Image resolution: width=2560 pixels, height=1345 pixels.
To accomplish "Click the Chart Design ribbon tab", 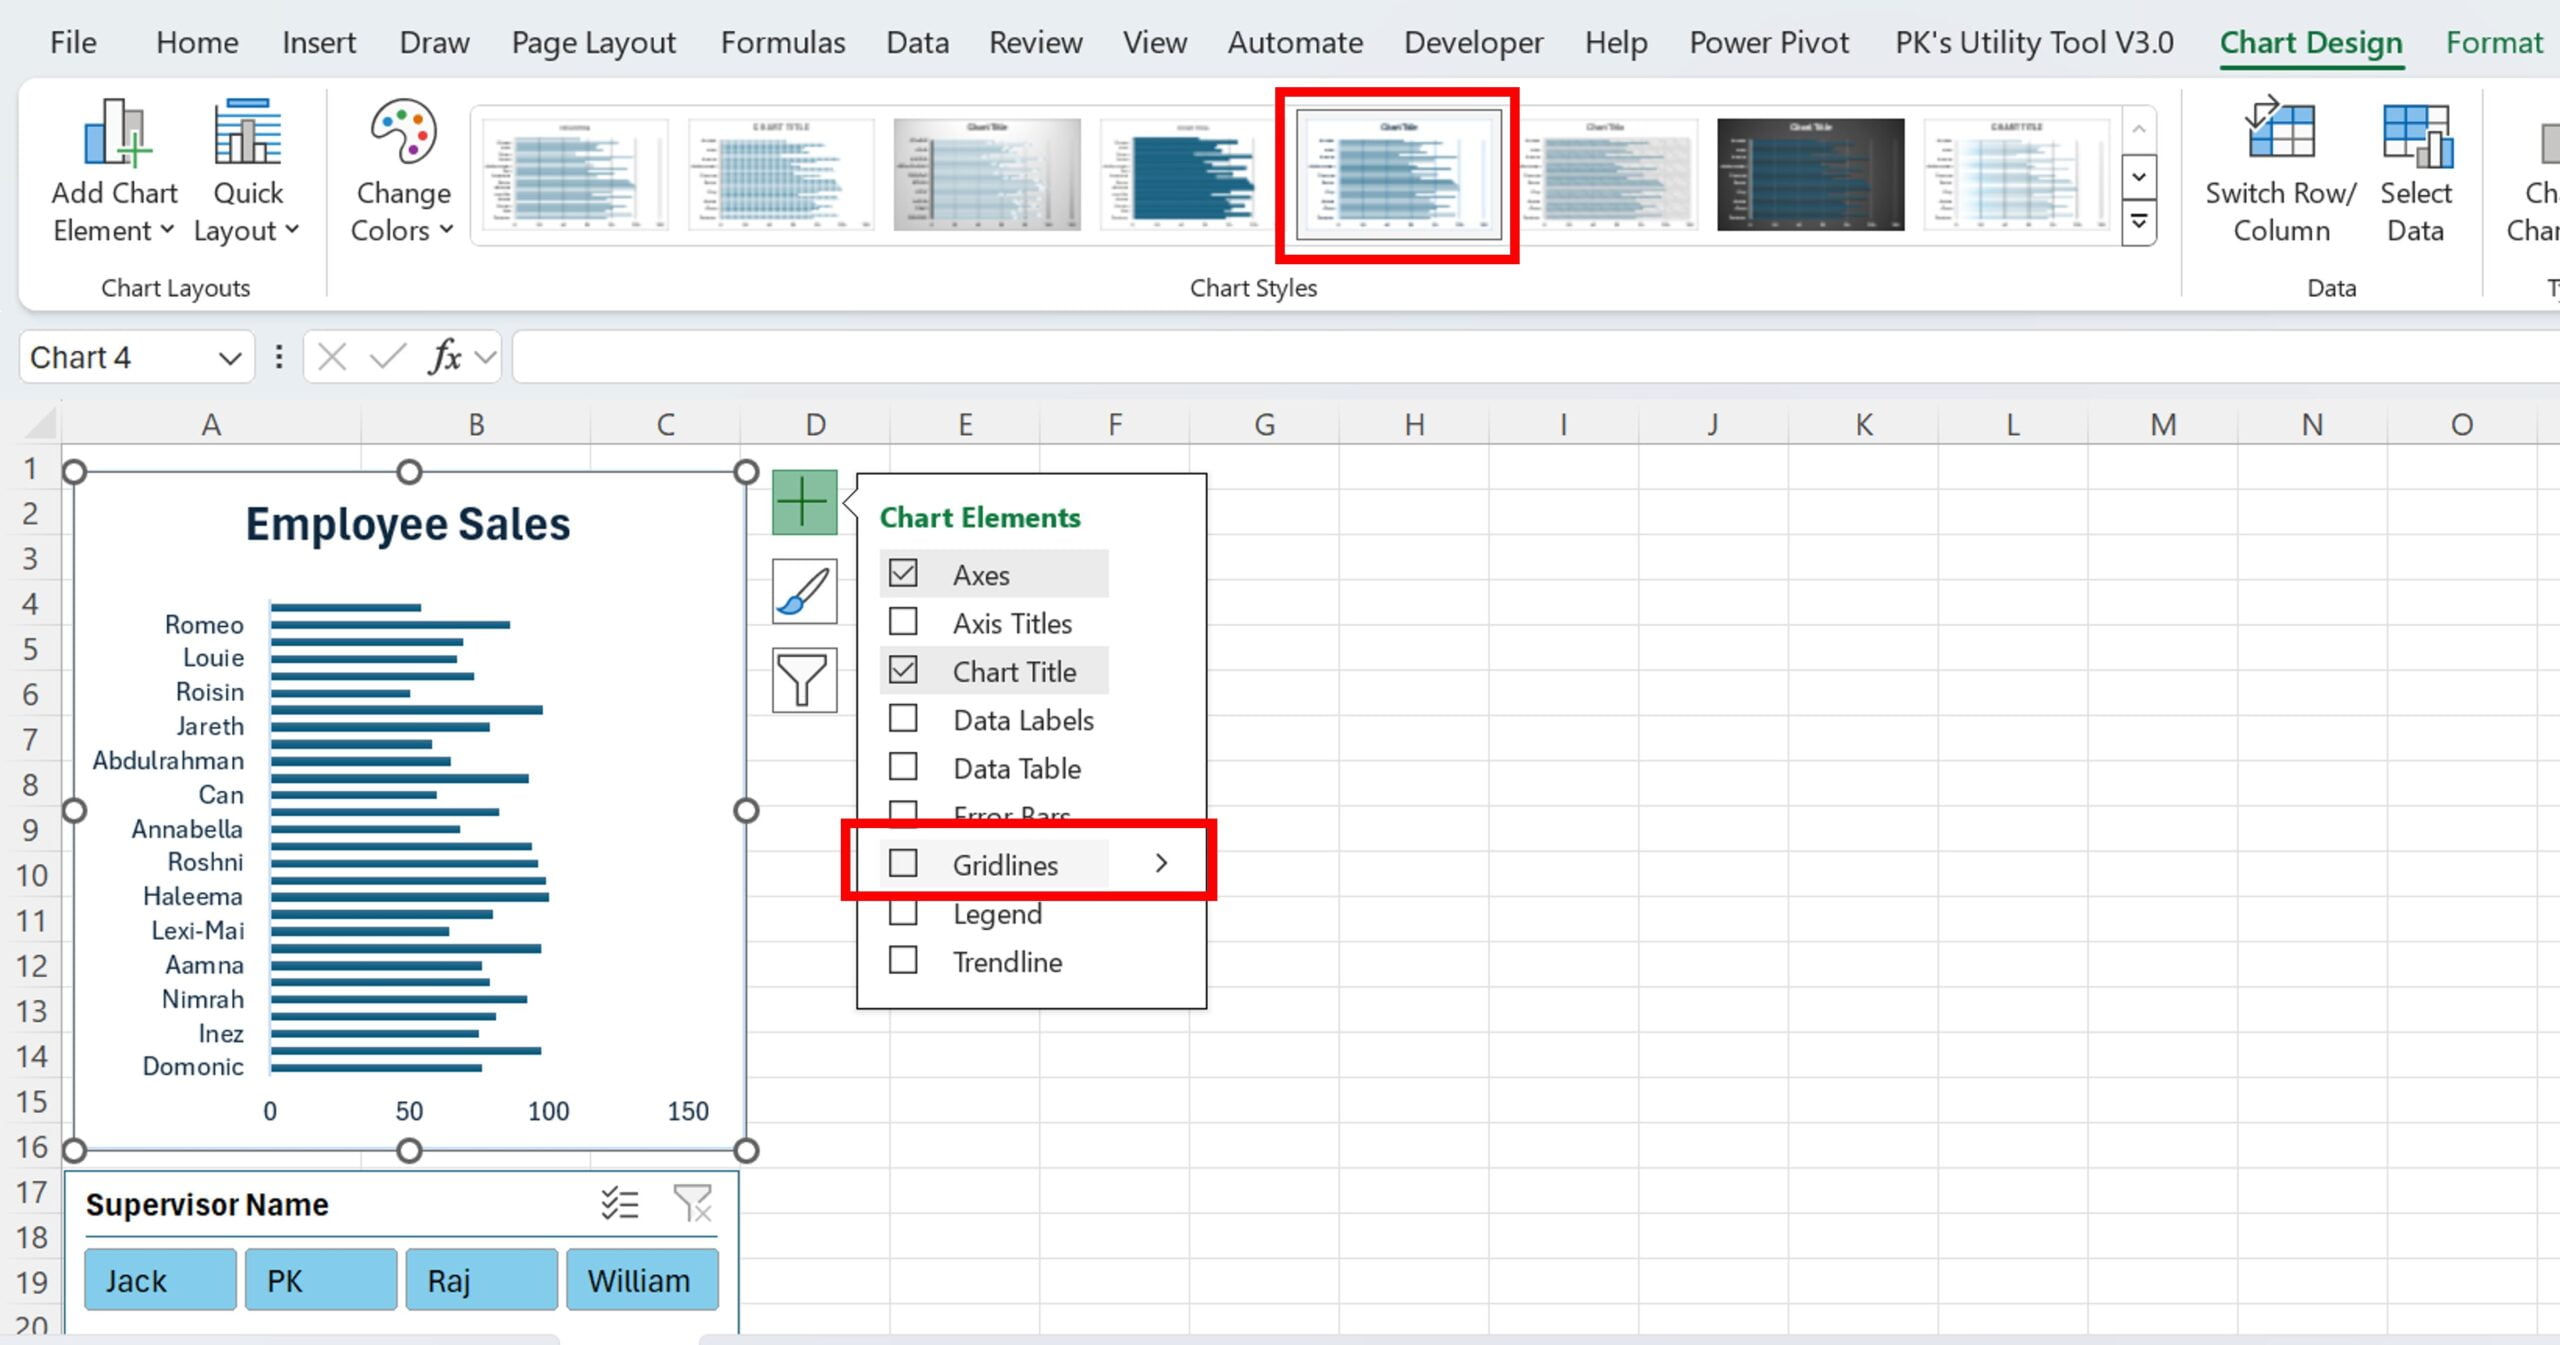I will [x=2309, y=41].
